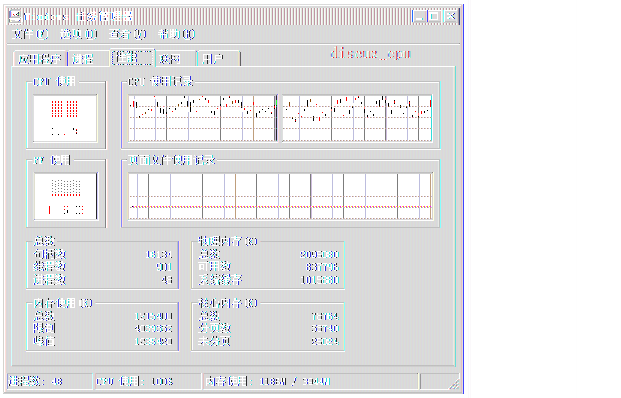The width and height of the screenshot is (621, 398).
Task: Click the 句柄数 (Handles) row
Action: coord(103,254)
